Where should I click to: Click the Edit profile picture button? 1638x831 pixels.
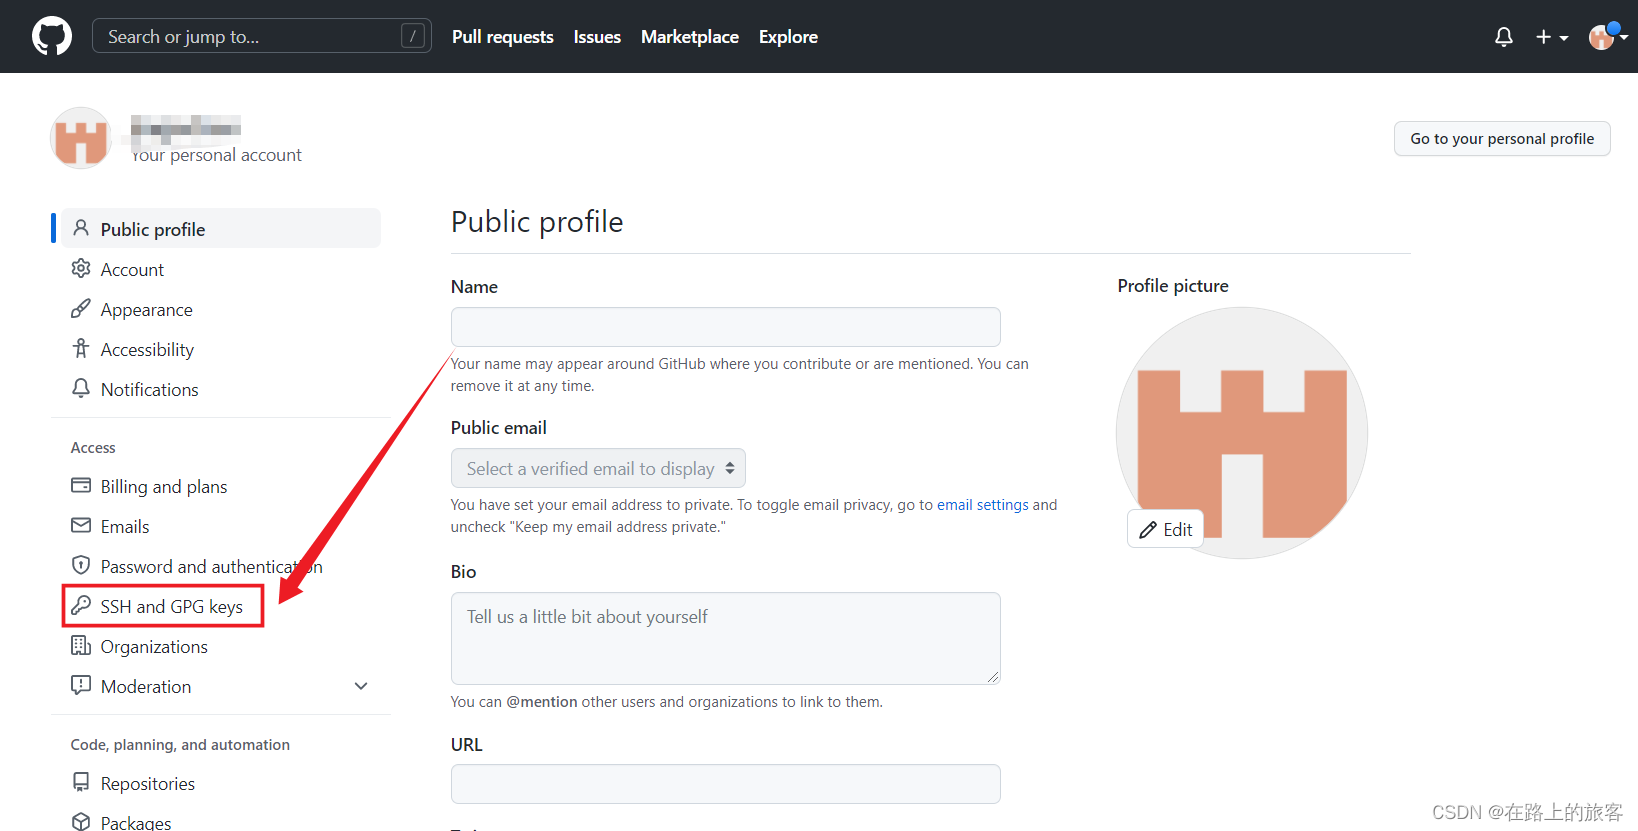[1165, 529]
